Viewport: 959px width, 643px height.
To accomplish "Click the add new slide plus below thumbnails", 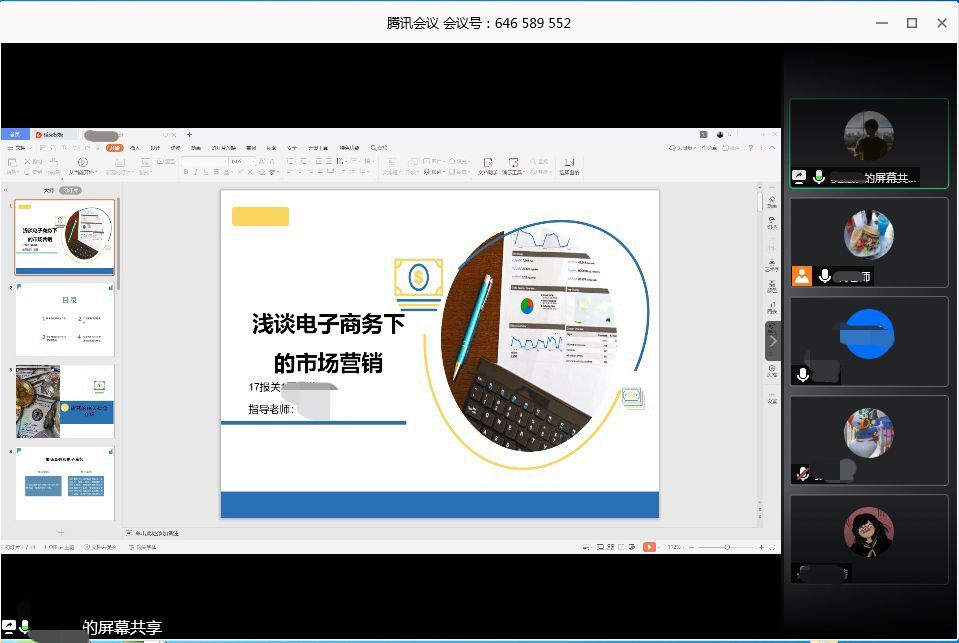I will (x=61, y=532).
